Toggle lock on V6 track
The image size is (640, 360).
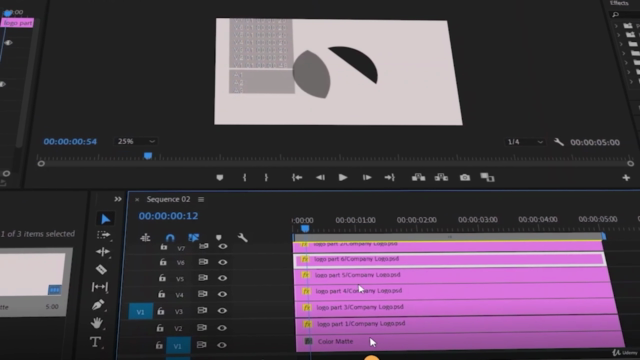point(163,262)
